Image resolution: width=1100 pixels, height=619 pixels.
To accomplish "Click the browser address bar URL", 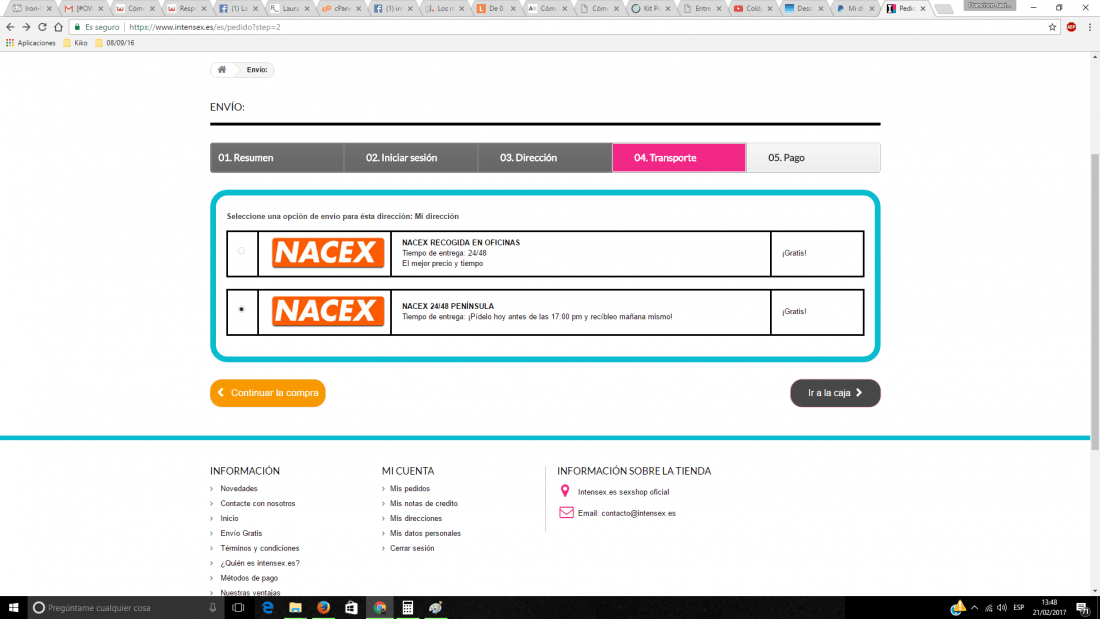I will point(205,27).
